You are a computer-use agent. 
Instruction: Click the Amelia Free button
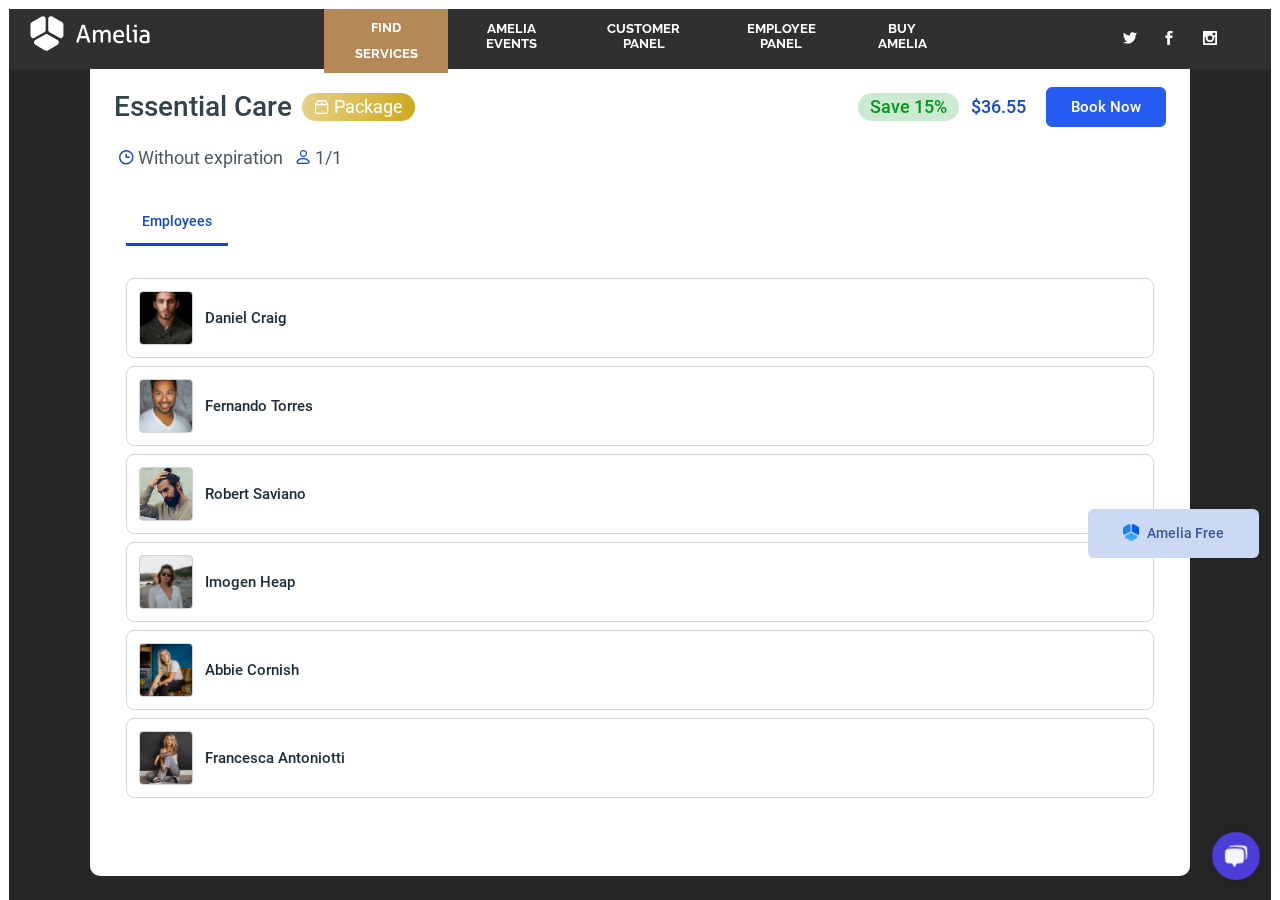coord(1173,533)
